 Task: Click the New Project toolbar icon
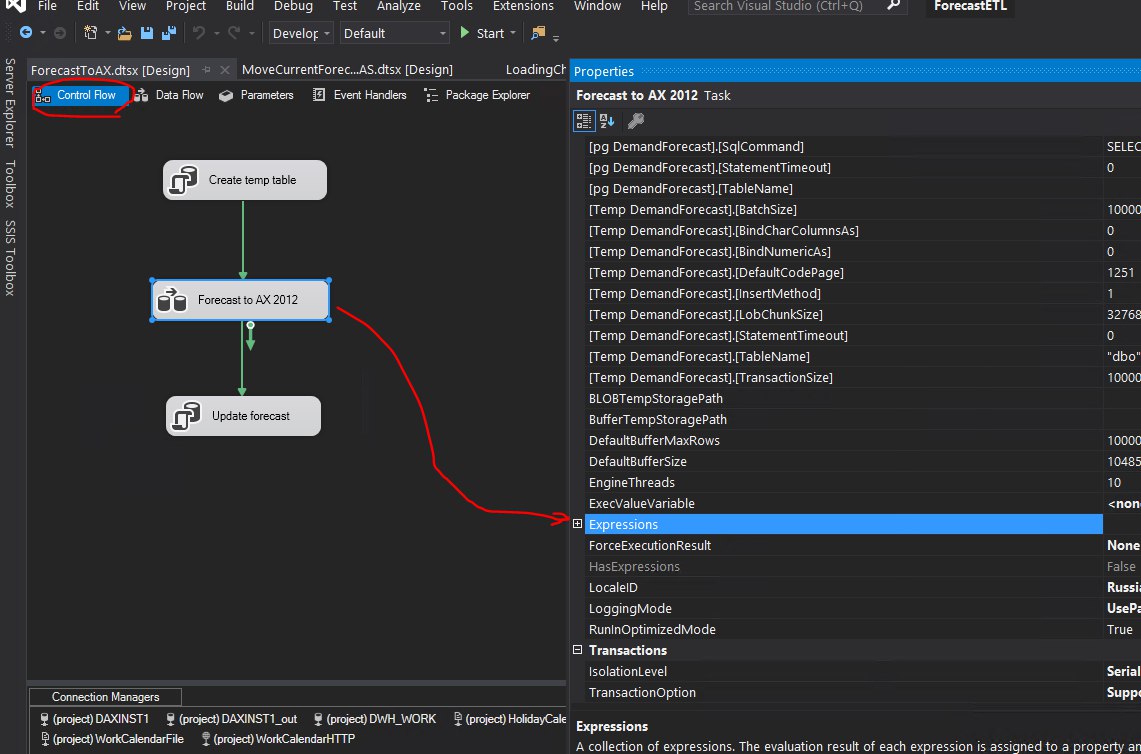(x=91, y=33)
